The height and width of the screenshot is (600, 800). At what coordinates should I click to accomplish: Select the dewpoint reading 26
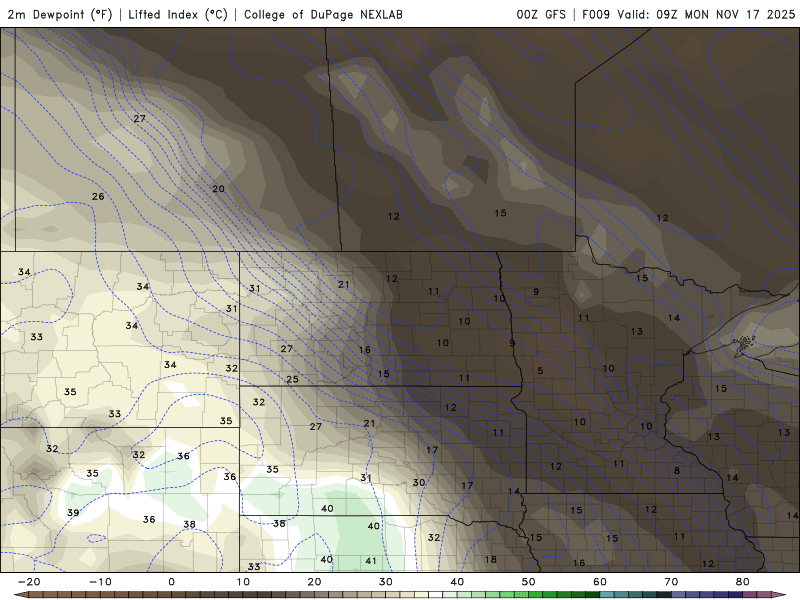point(98,196)
